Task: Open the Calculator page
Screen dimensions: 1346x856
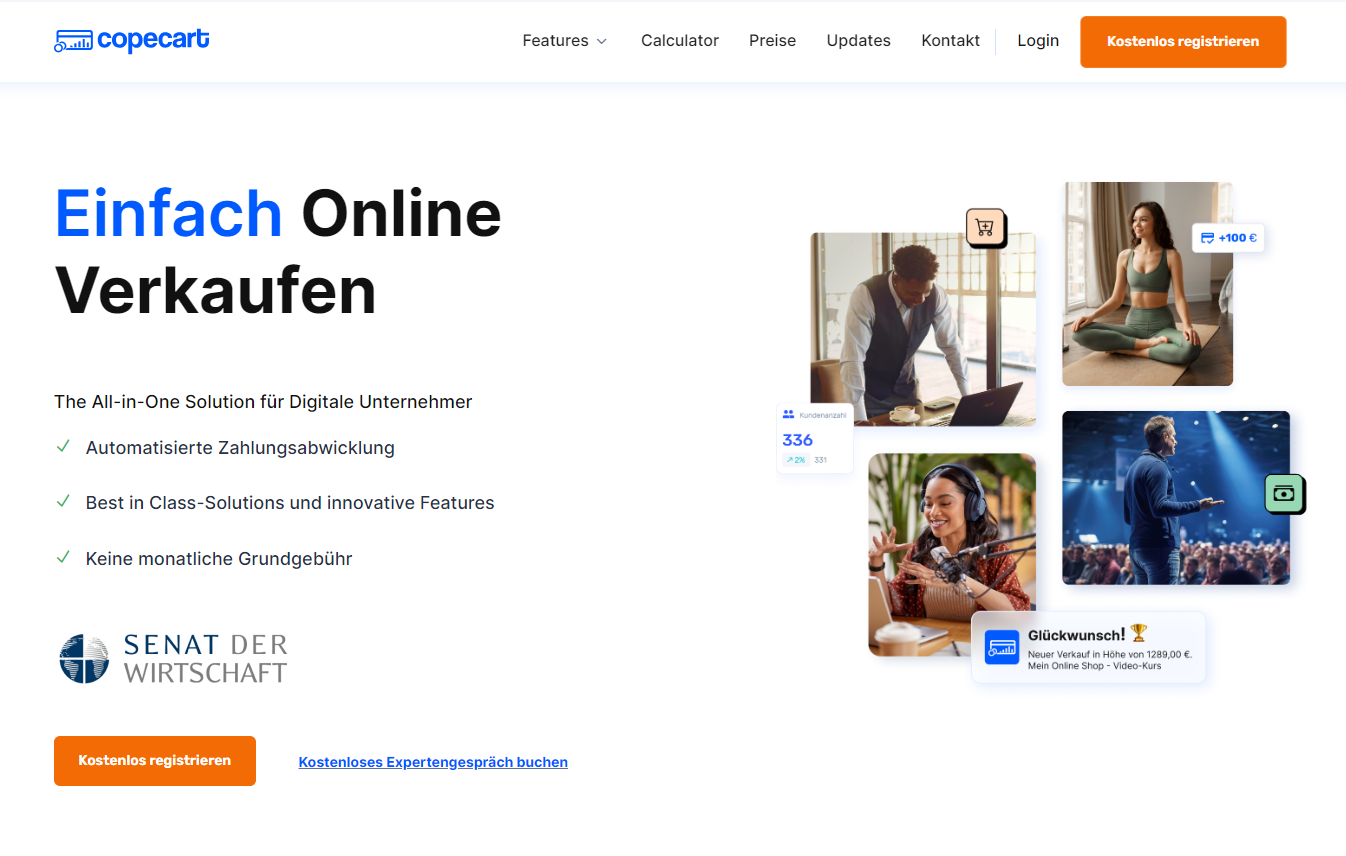Action: click(x=679, y=41)
